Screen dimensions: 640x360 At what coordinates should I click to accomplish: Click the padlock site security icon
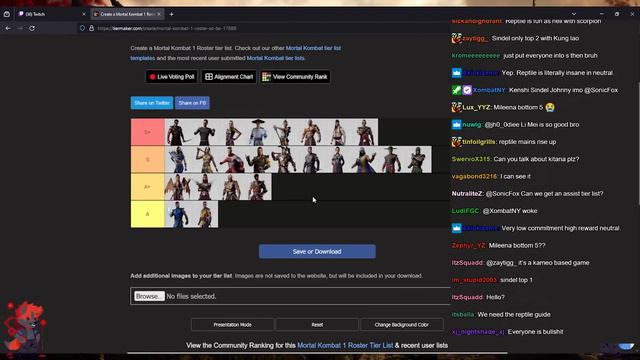(91, 28)
